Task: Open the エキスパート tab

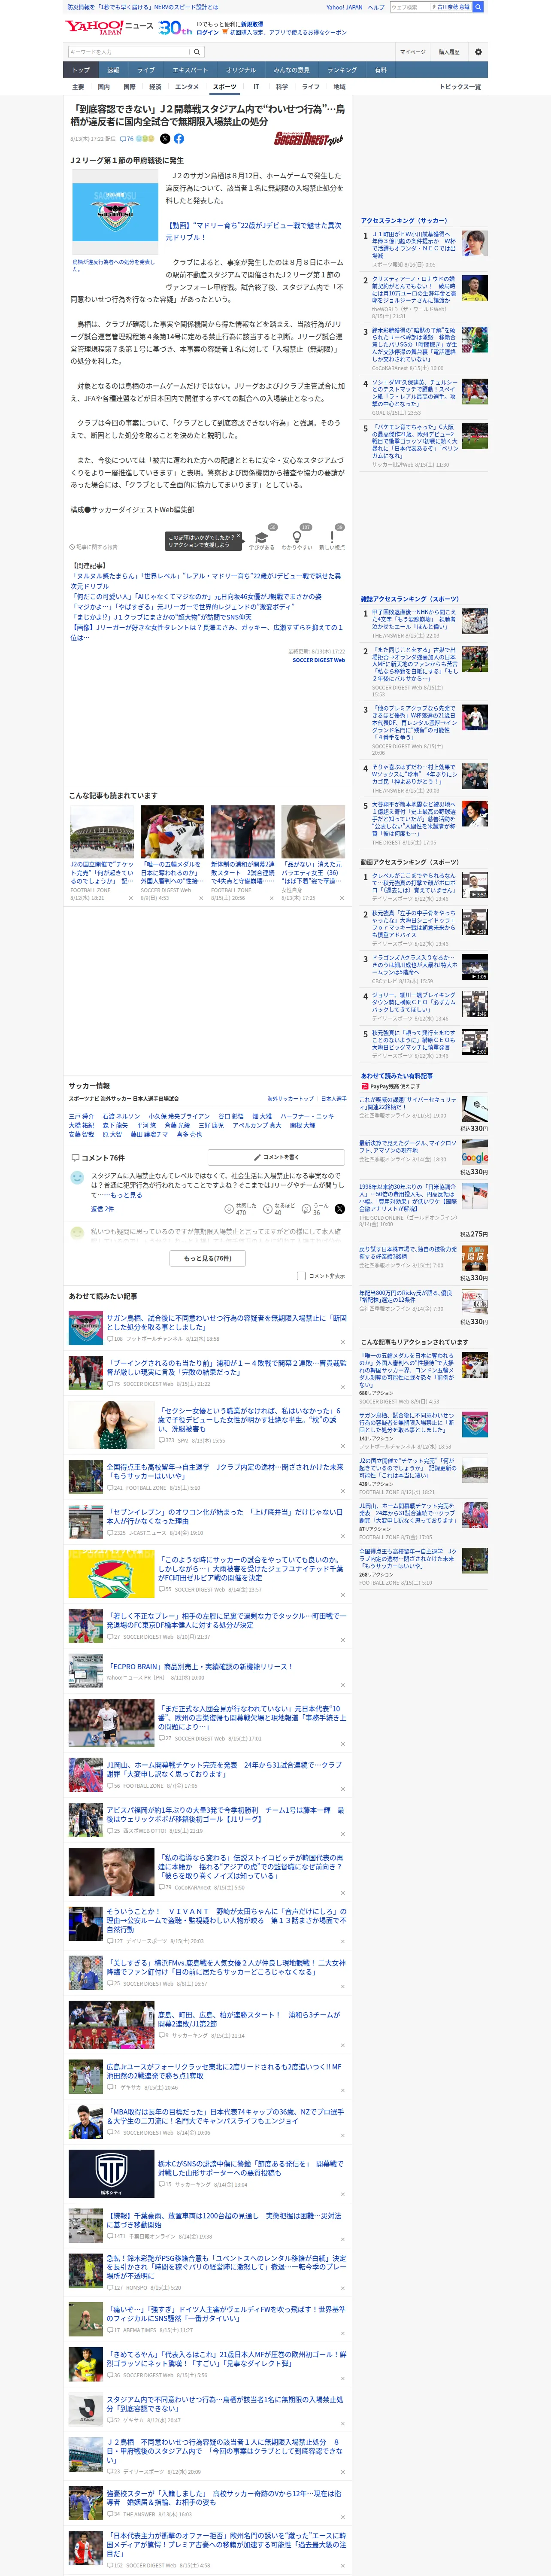Action: [190, 70]
